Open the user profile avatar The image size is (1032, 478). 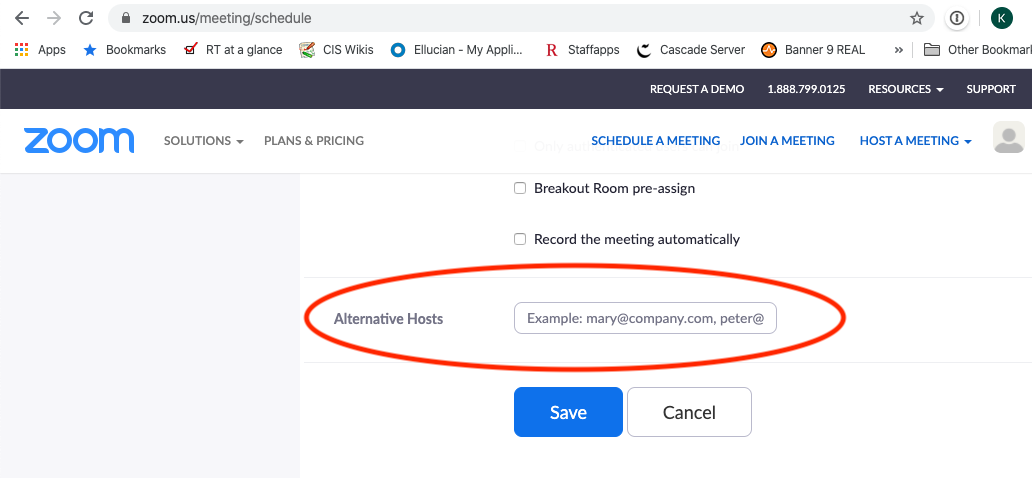pyautogui.click(x=1009, y=139)
